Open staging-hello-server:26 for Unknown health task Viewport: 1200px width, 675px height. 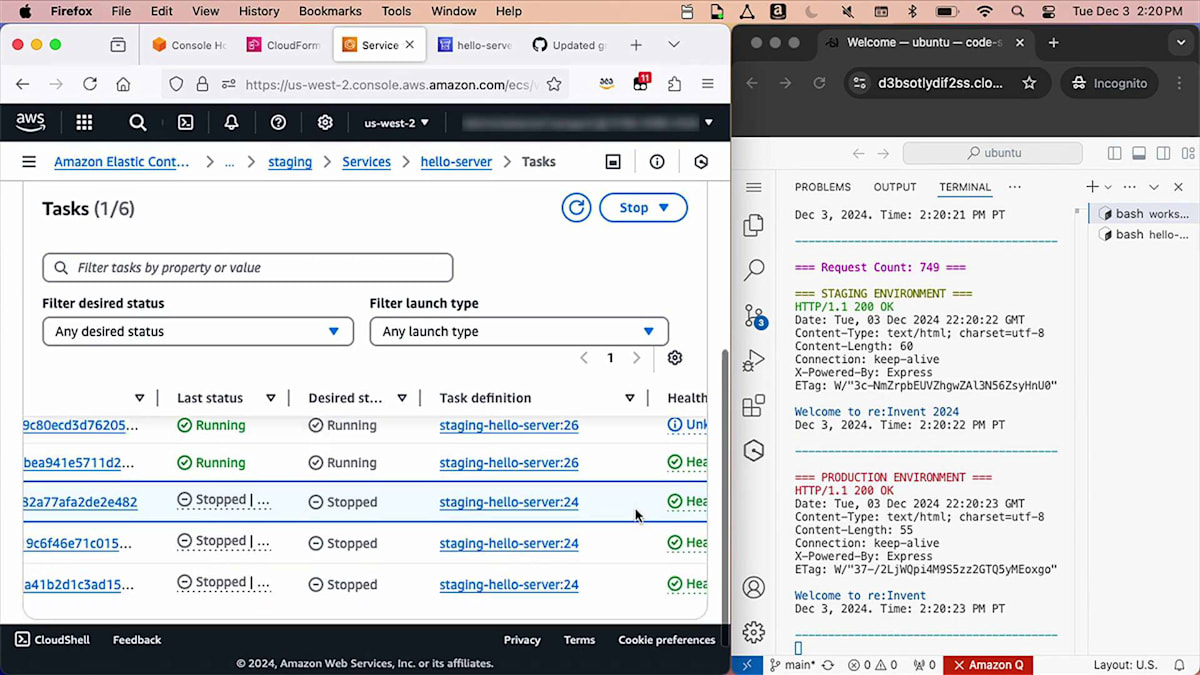[509, 425]
